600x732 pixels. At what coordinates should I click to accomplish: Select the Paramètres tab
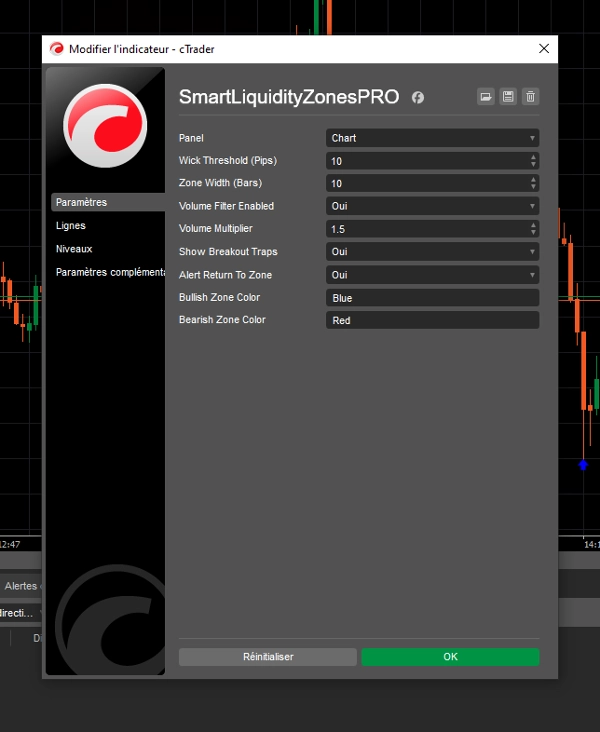108,202
